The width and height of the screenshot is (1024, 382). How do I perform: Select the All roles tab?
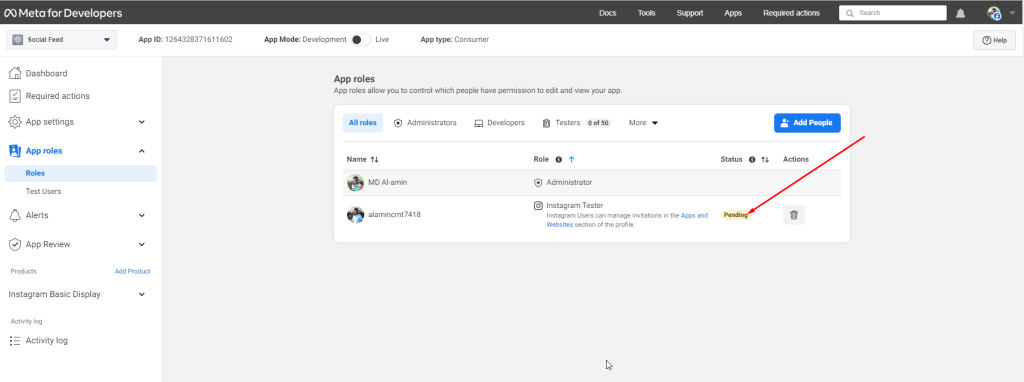tap(362, 123)
